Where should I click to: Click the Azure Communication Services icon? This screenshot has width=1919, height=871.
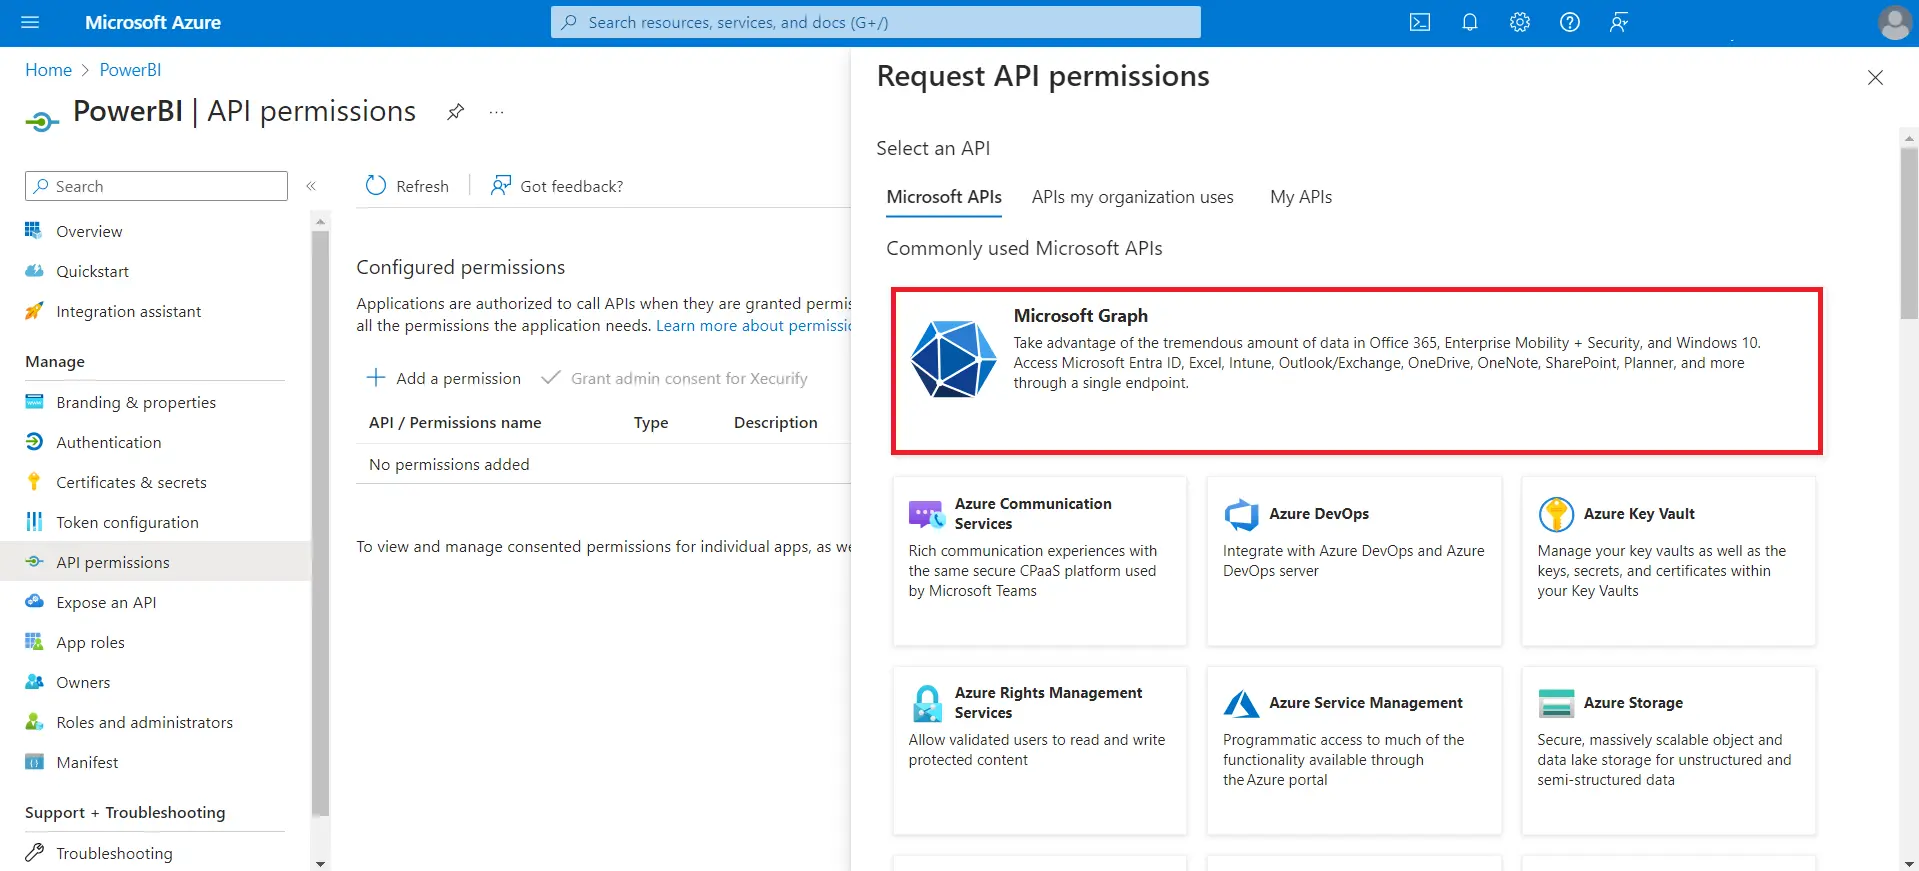[x=926, y=514]
